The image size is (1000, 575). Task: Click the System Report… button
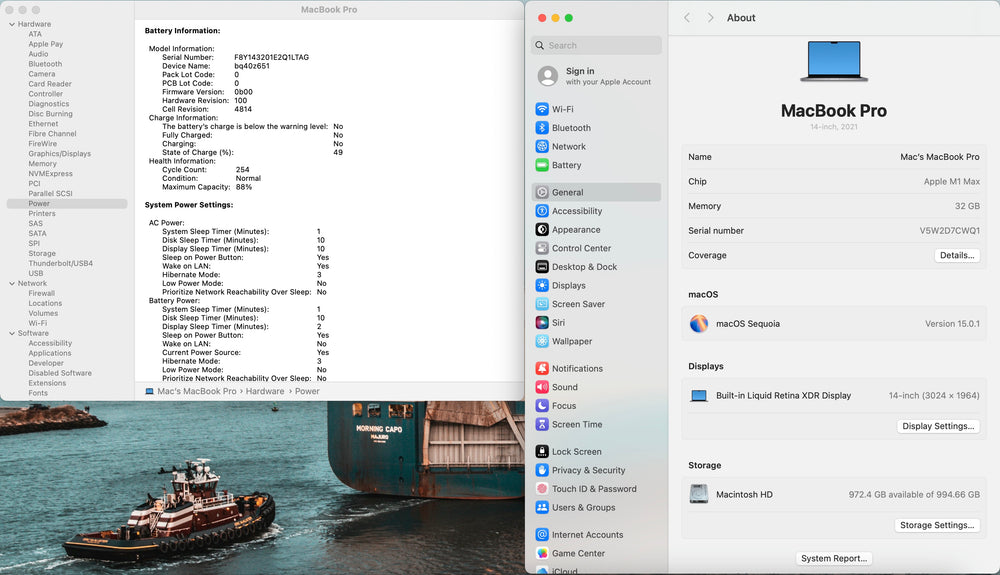tap(834, 558)
